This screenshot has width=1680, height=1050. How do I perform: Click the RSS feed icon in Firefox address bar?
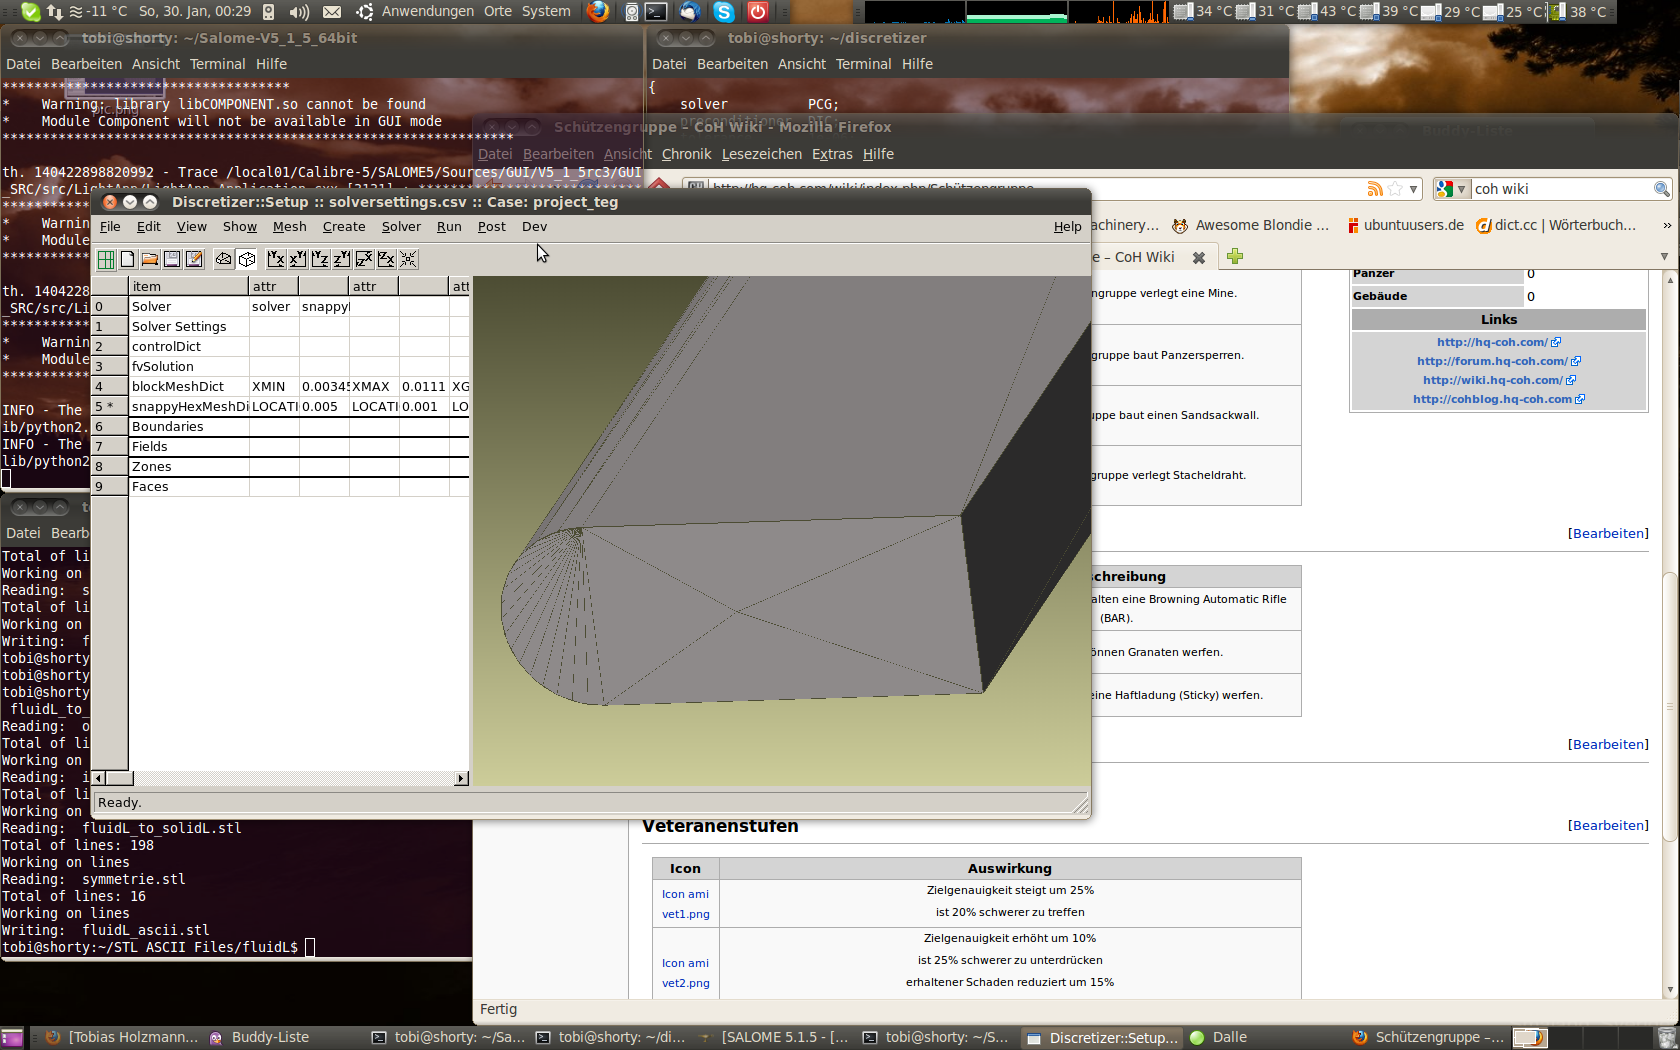[1375, 189]
